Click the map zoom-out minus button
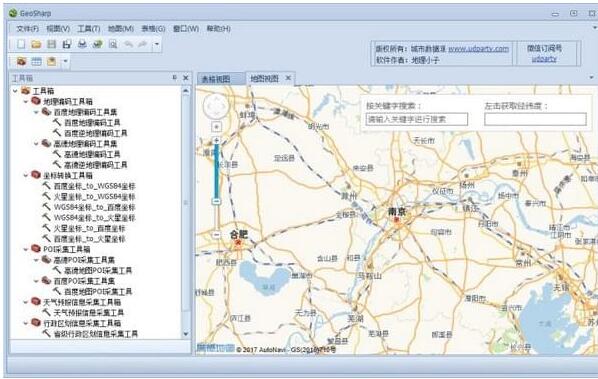The image size is (598, 379). pos(216,235)
